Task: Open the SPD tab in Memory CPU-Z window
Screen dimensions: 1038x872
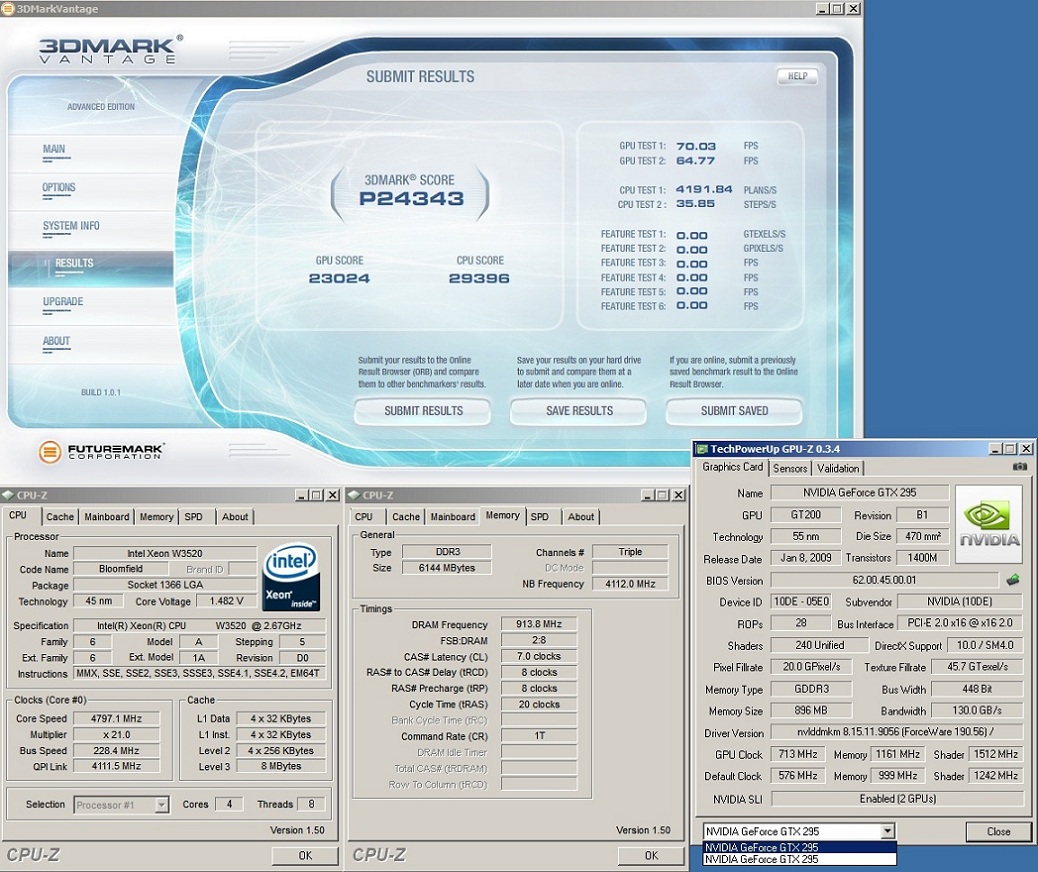Action: pos(540,516)
